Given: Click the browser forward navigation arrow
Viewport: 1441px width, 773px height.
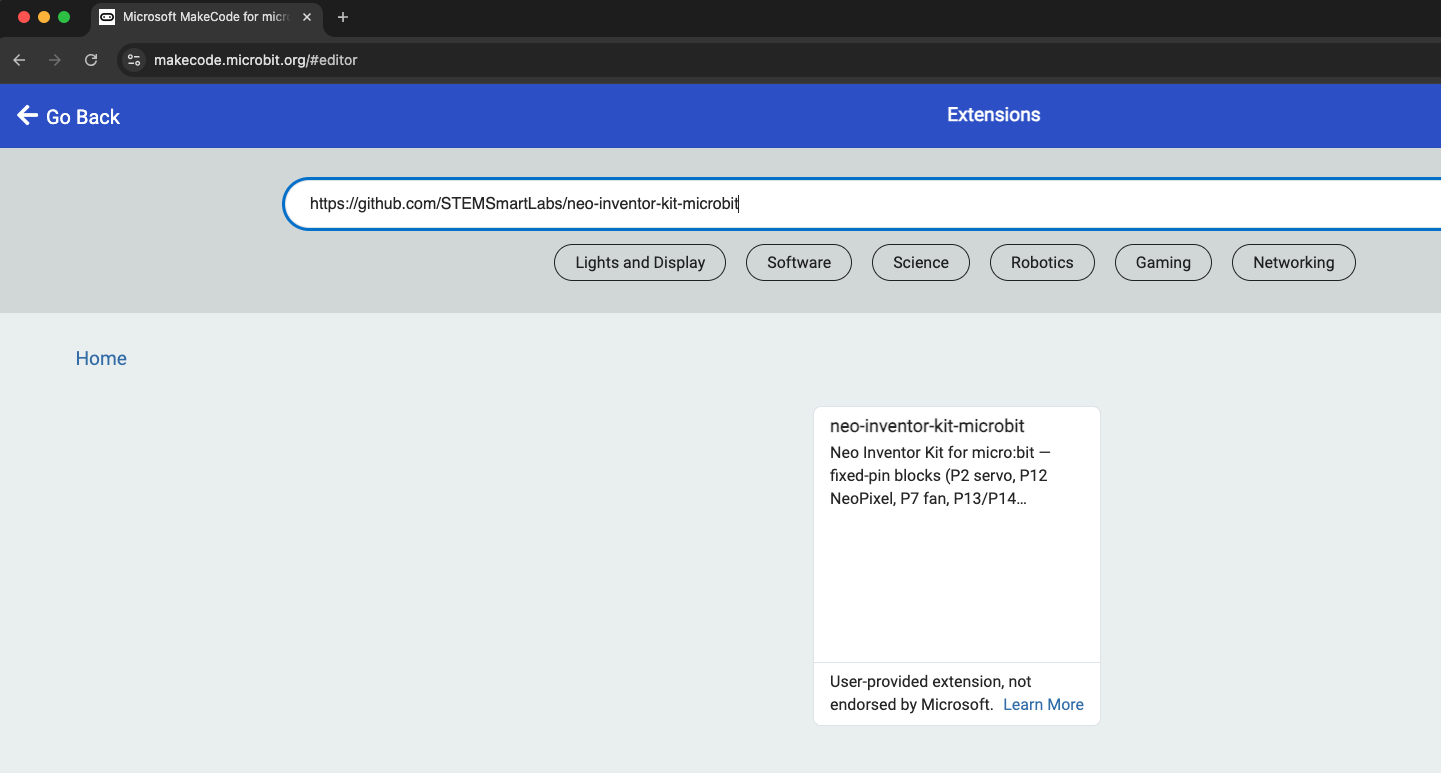Looking at the screenshot, I should (54, 60).
